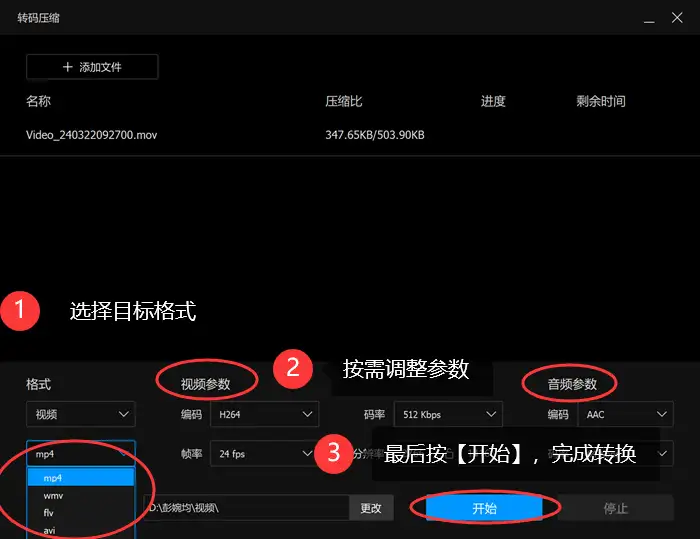This screenshot has width=700, height=539.
Task: Click the 停止 stop button
Action: coord(616,508)
